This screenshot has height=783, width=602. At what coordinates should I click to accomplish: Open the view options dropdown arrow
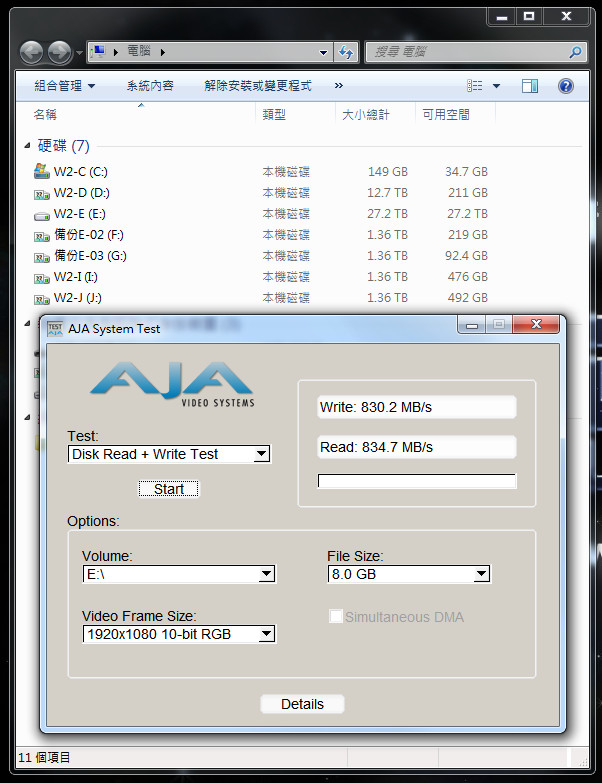pyautogui.click(x=496, y=86)
